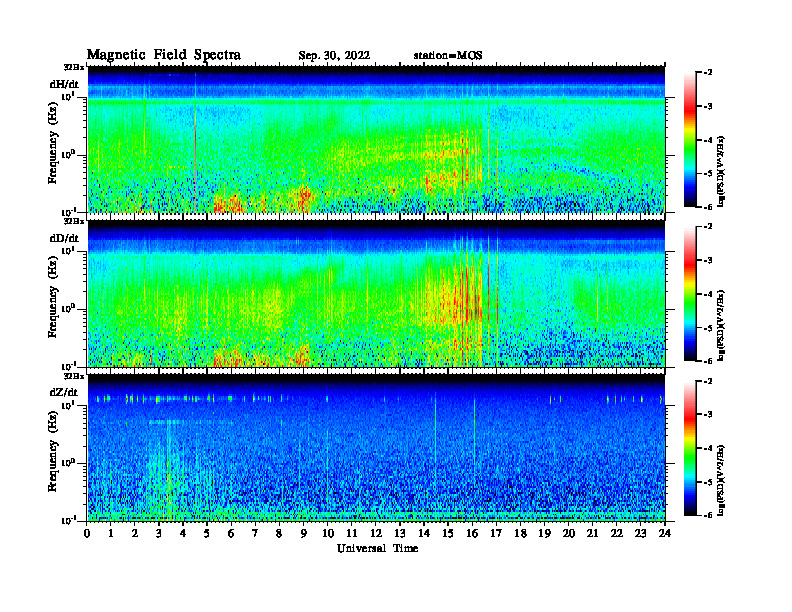Click the dH/dt spectrogram plot area
Screen dimensions: 792x612
pyautogui.click(x=376, y=139)
